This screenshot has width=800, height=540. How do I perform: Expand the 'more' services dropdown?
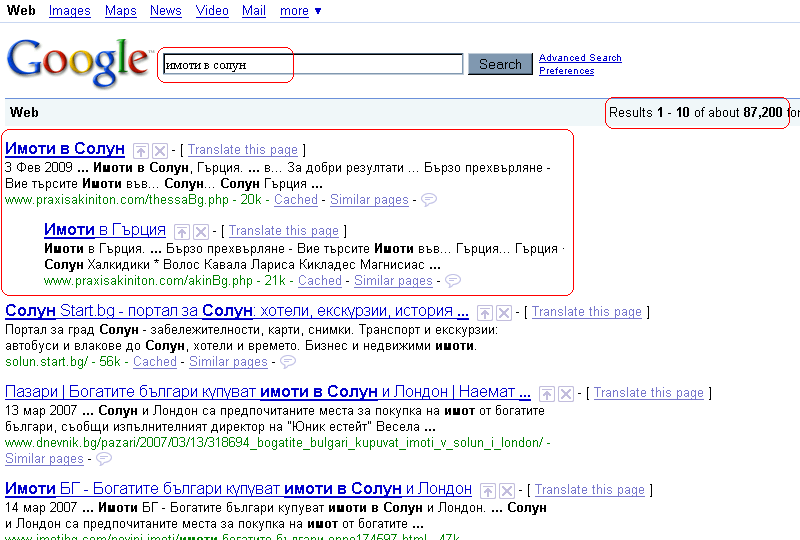[x=301, y=11]
